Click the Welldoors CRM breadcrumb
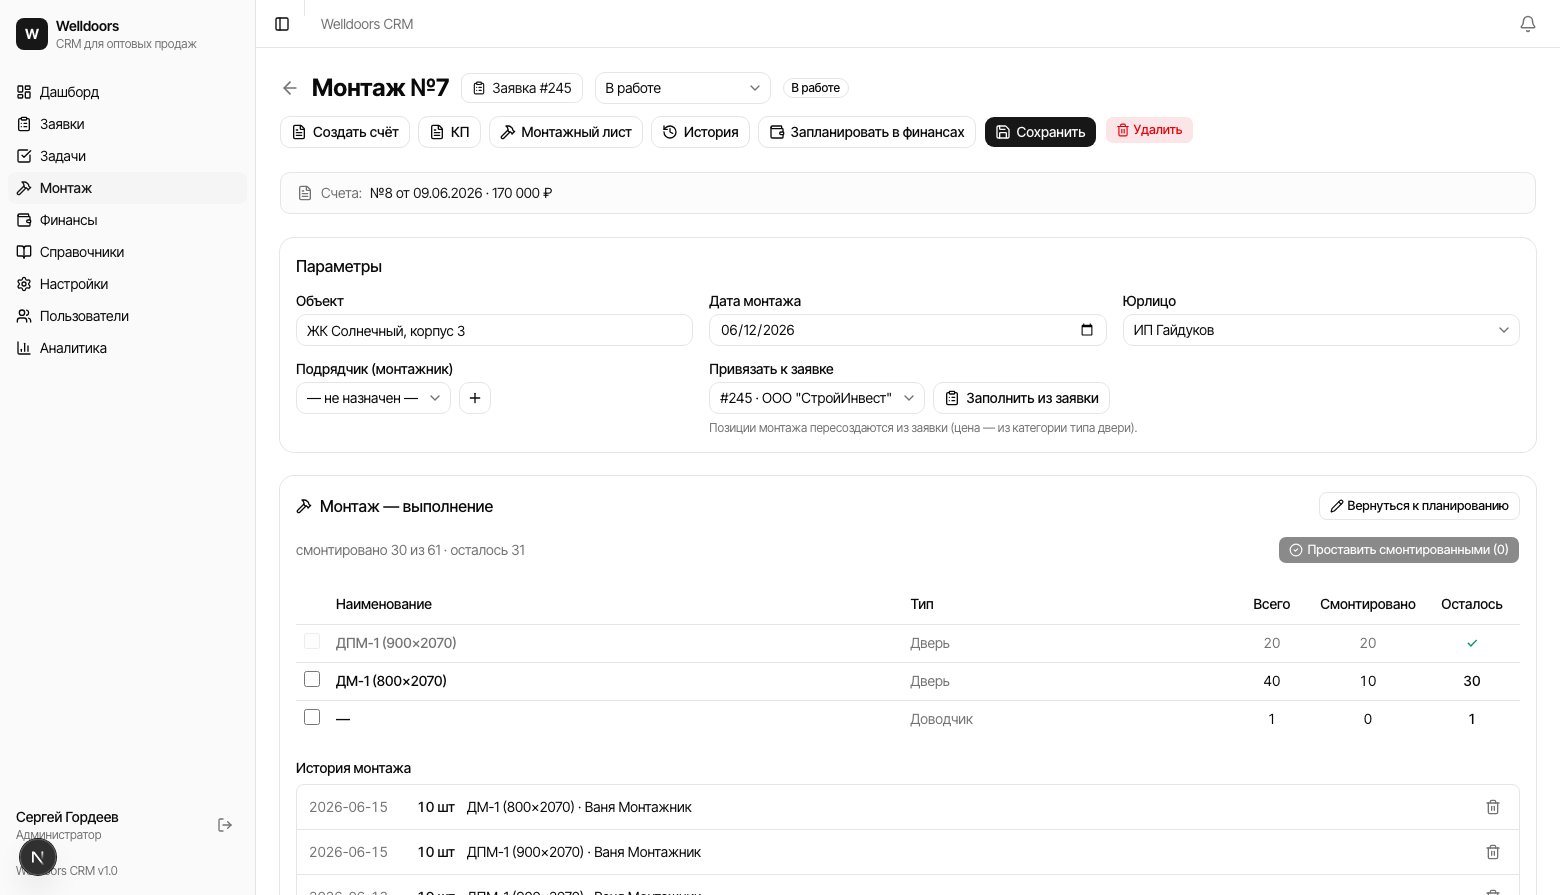This screenshot has height=895, width=1560. [367, 24]
